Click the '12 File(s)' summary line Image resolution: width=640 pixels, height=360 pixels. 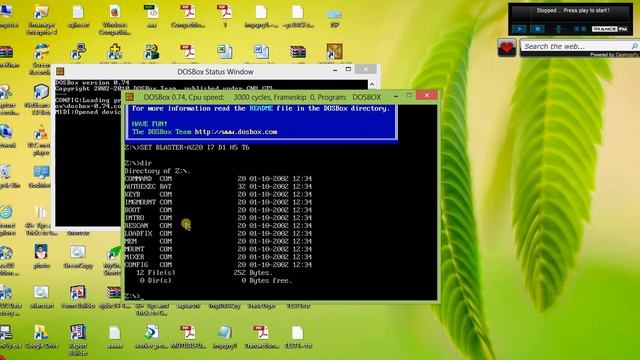click(204, 273)
